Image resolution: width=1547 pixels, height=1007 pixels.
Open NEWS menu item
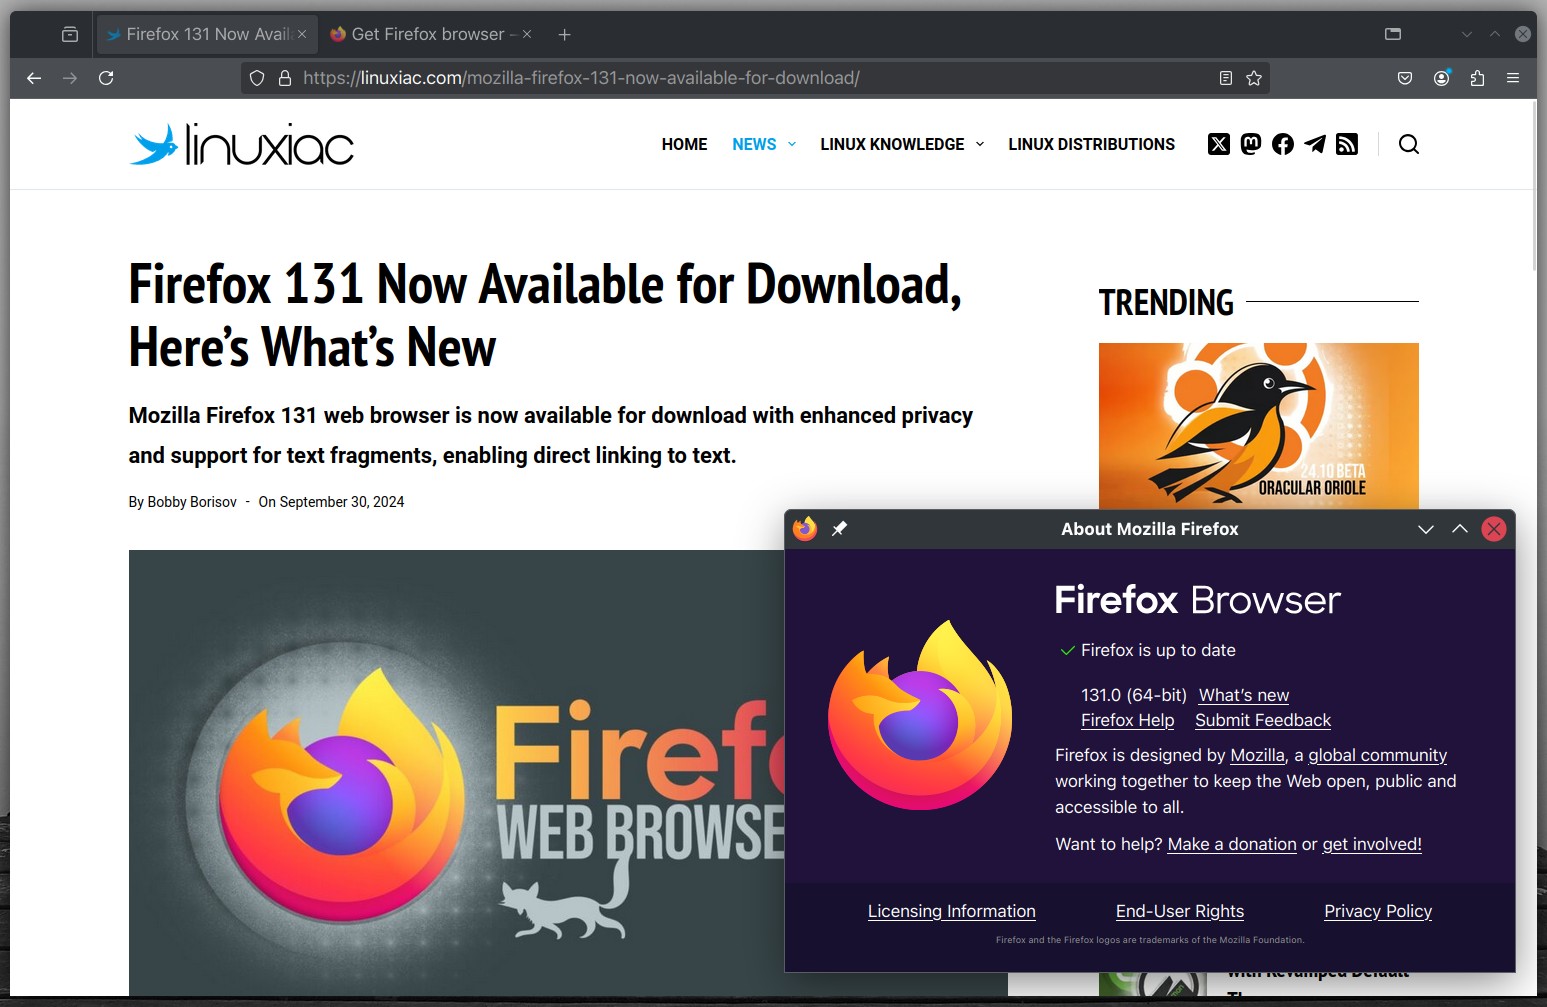point(754,144)
